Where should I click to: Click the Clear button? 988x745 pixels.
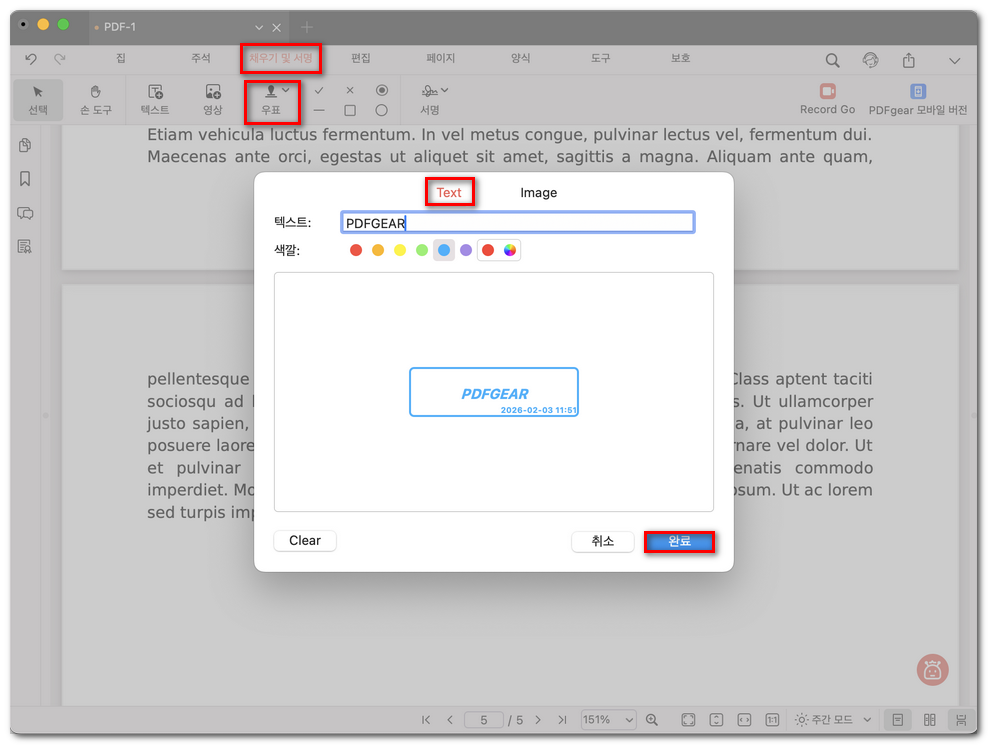305,541
